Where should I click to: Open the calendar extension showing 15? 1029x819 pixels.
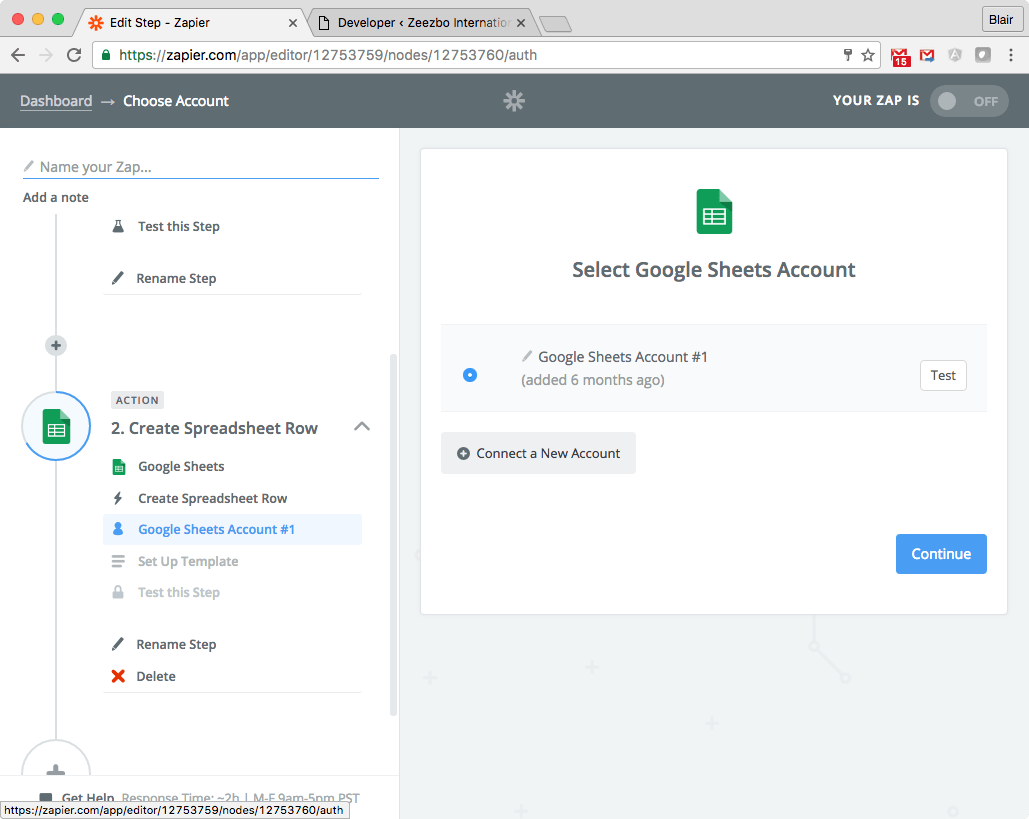900,56
